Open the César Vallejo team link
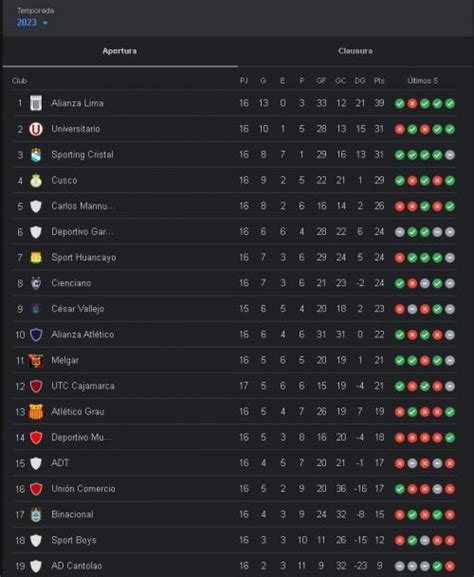This screenshot has height=577, width=474. tap(78, 309)
